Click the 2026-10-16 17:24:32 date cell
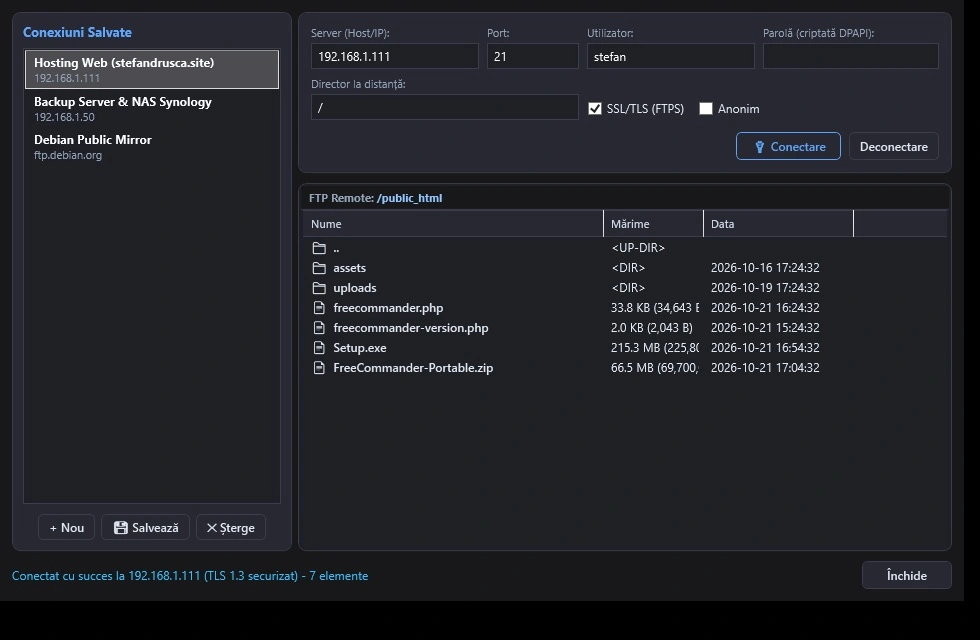This screenshot has height=640, width=980. click(x=765, y=268)
